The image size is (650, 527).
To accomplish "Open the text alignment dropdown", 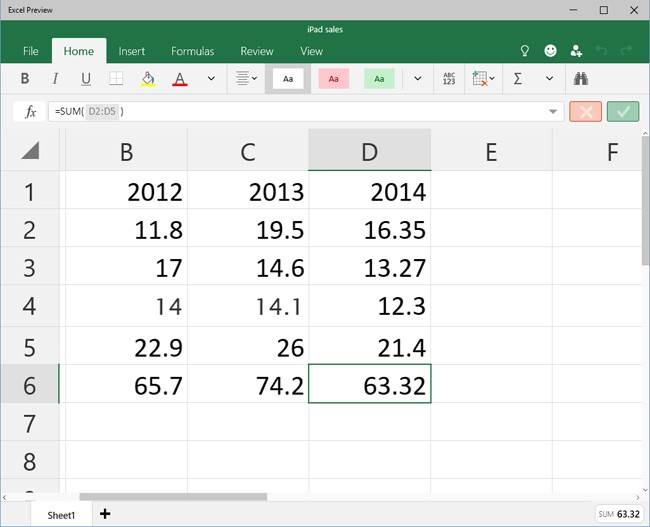I will pos(246,78).
